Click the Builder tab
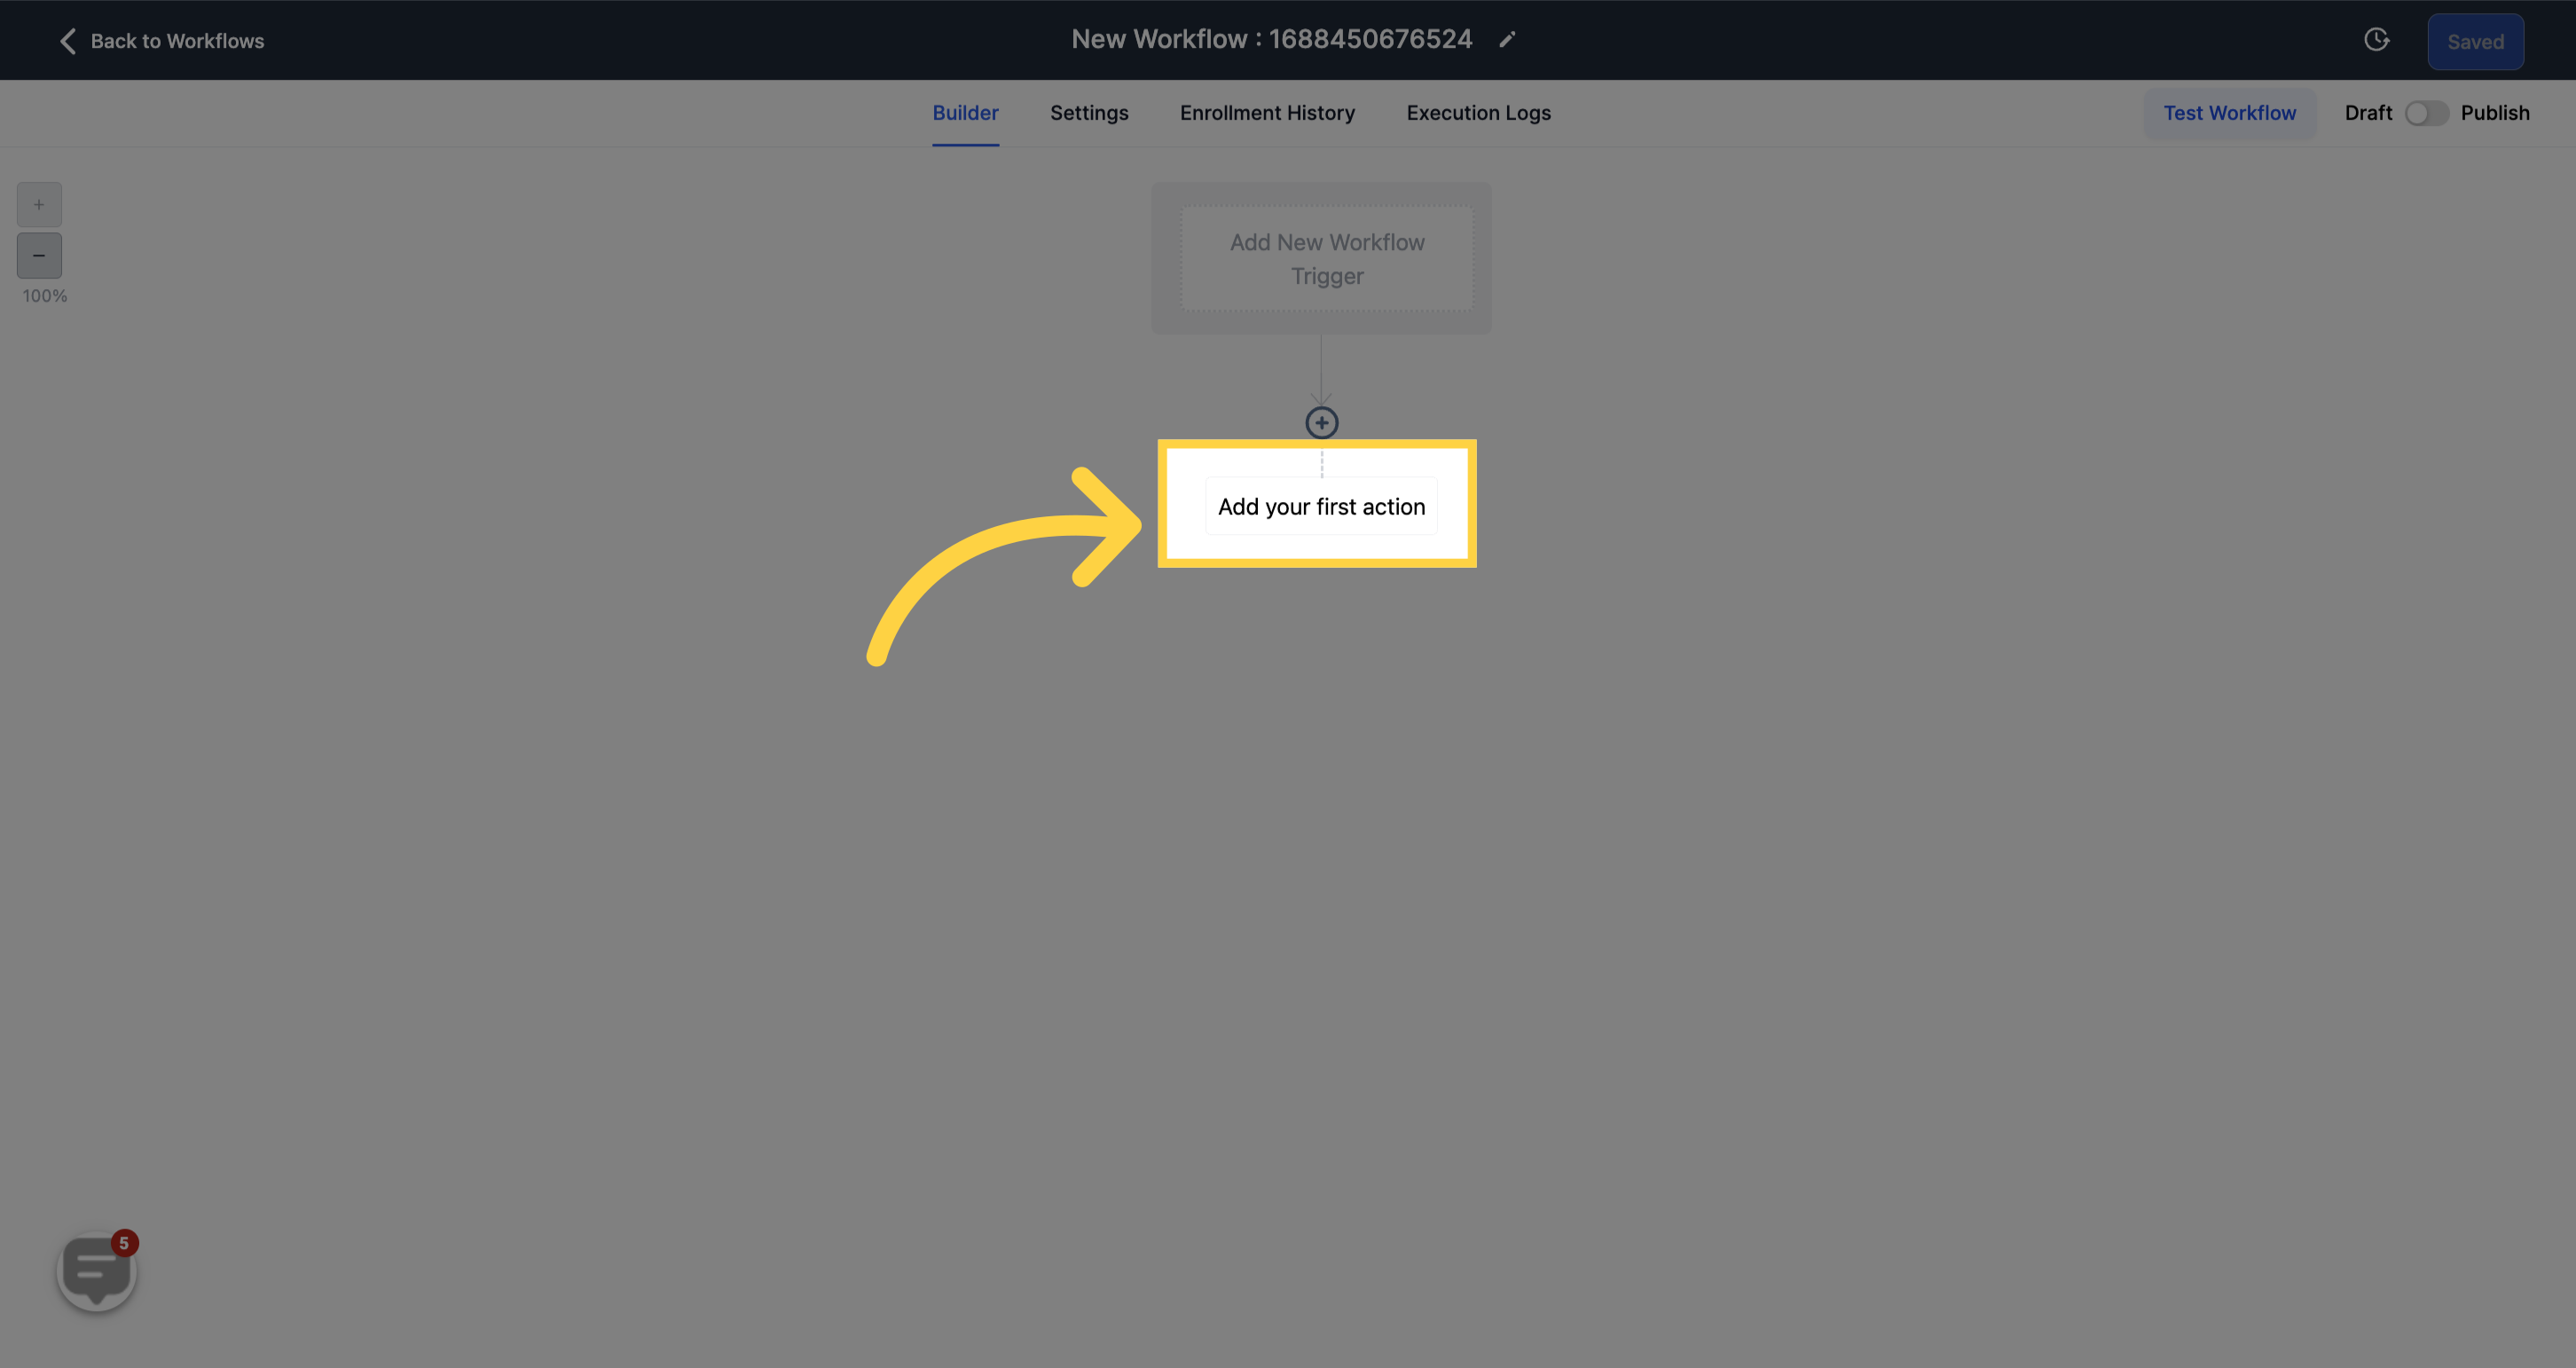Image resolution: width=2576 pixels, height=1368 pixels. click(966, 113)
